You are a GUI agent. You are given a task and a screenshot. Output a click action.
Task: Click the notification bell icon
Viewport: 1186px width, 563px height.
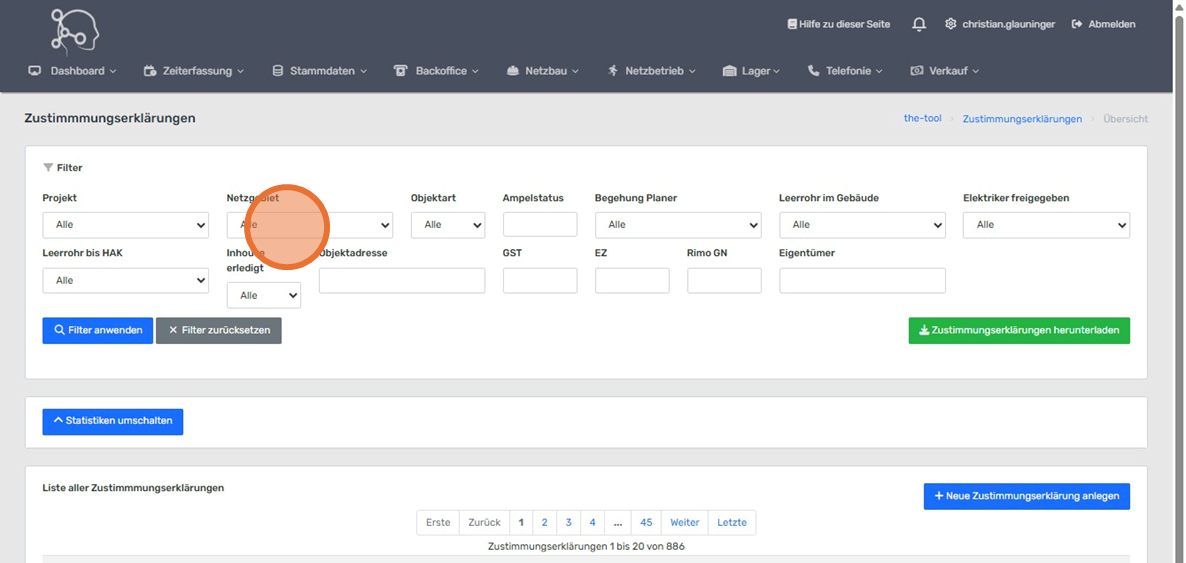[x=919, y=24]
